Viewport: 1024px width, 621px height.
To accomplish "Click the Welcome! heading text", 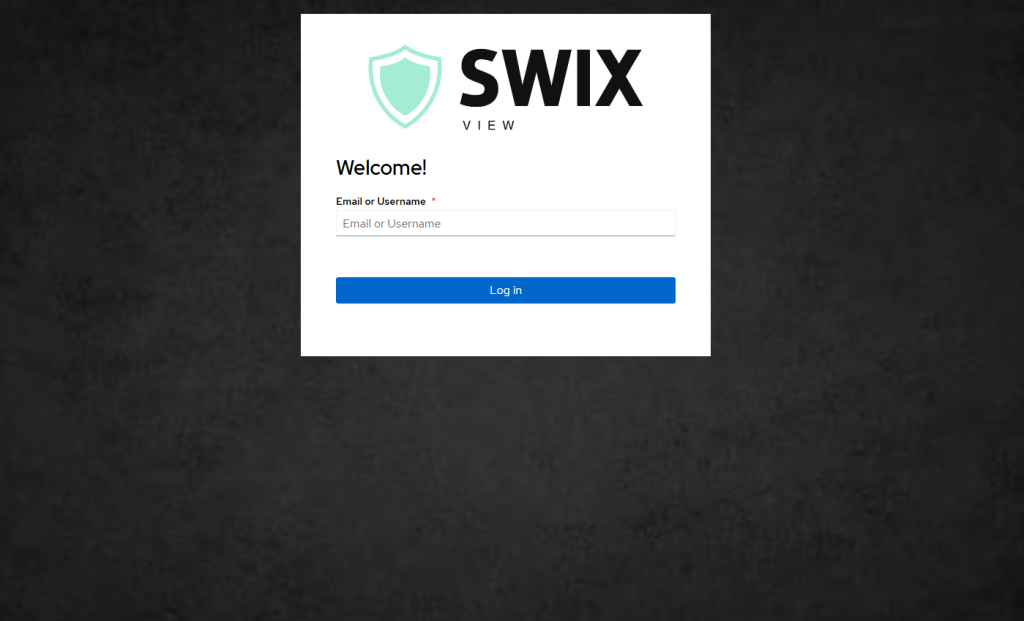I will coord(381,168).
